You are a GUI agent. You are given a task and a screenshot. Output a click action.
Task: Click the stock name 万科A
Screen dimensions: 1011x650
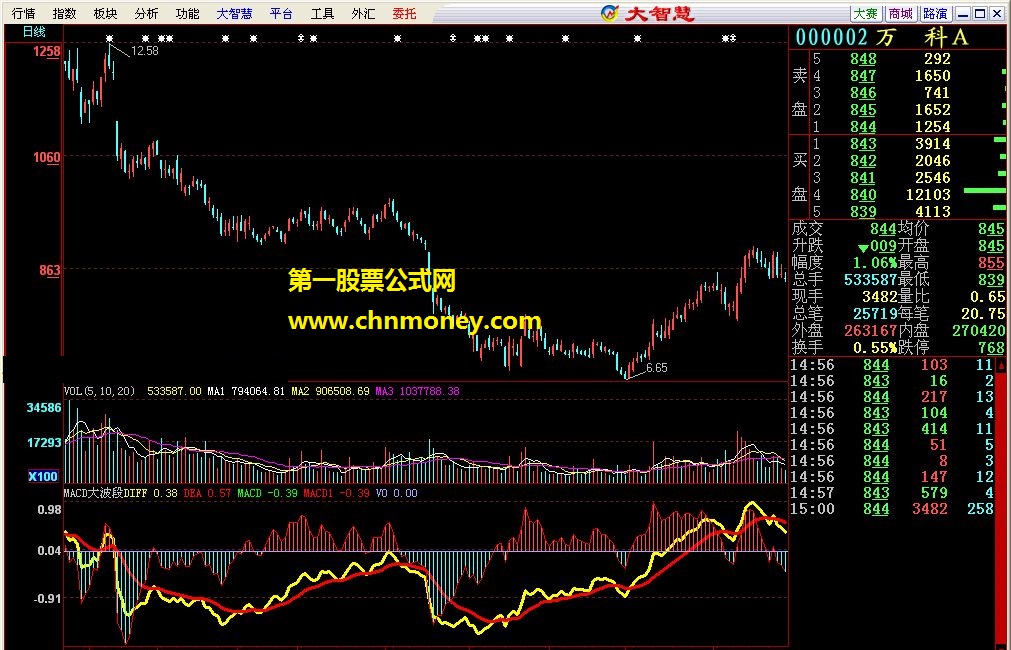[x=921, y=37]
